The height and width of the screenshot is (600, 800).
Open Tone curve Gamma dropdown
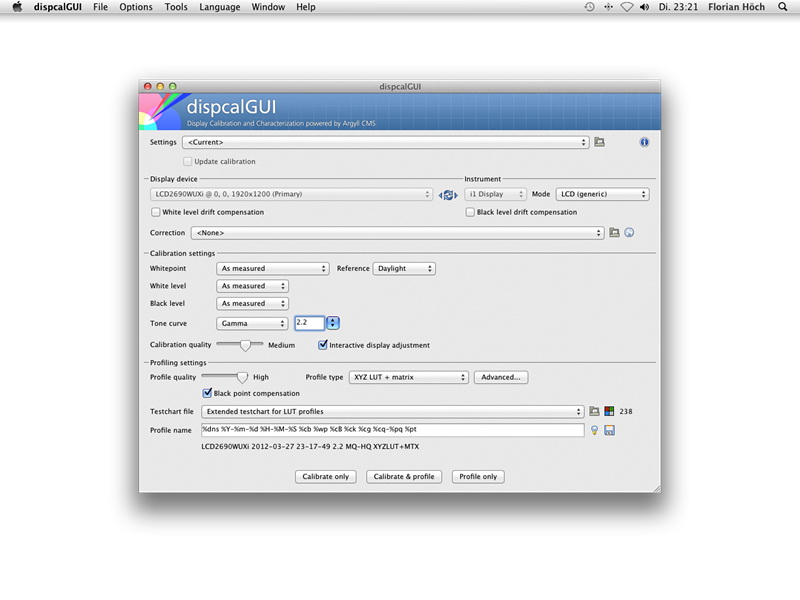click(x=252, y=323)
